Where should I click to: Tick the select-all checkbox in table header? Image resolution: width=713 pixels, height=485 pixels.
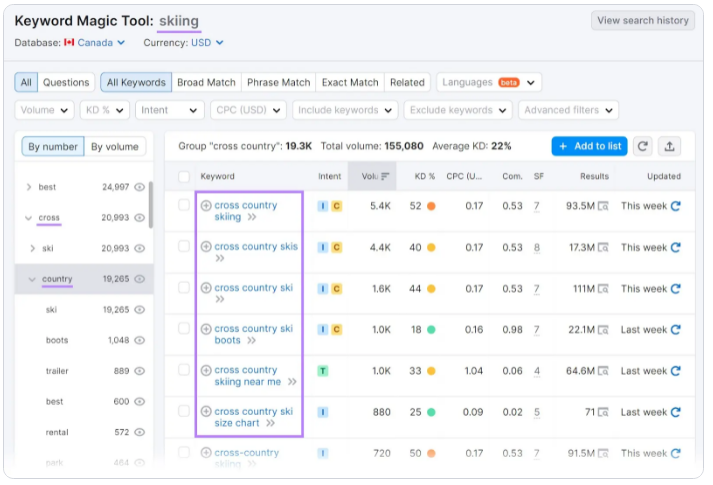coord(184,176)
